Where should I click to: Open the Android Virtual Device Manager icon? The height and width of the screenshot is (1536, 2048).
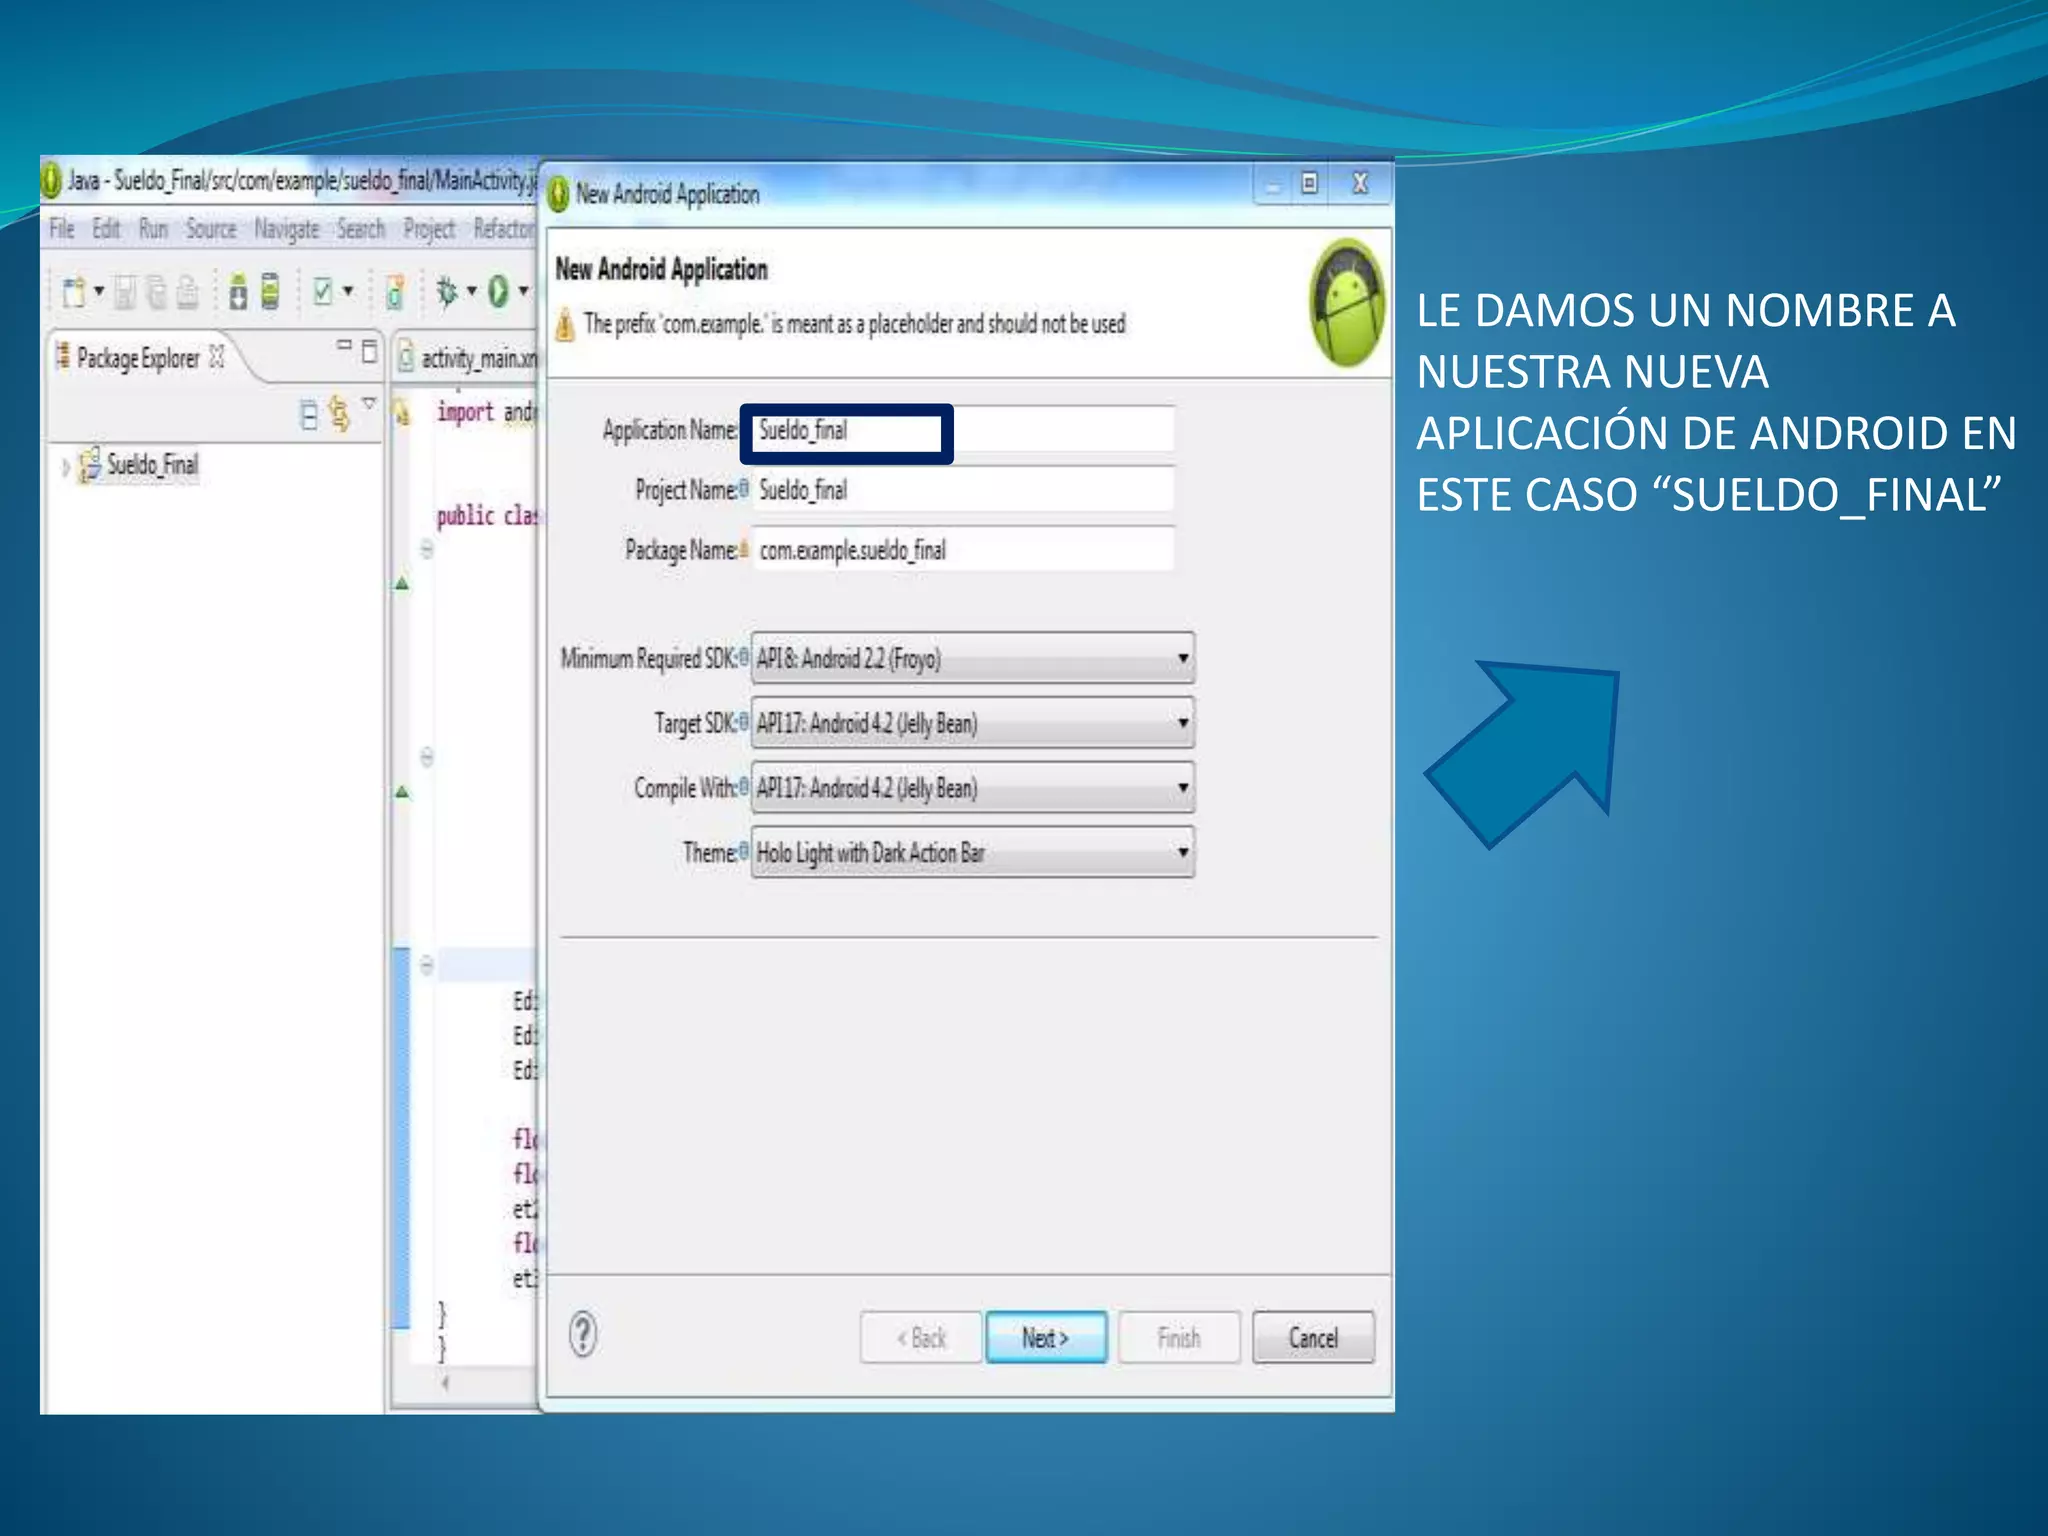point(270,292)
